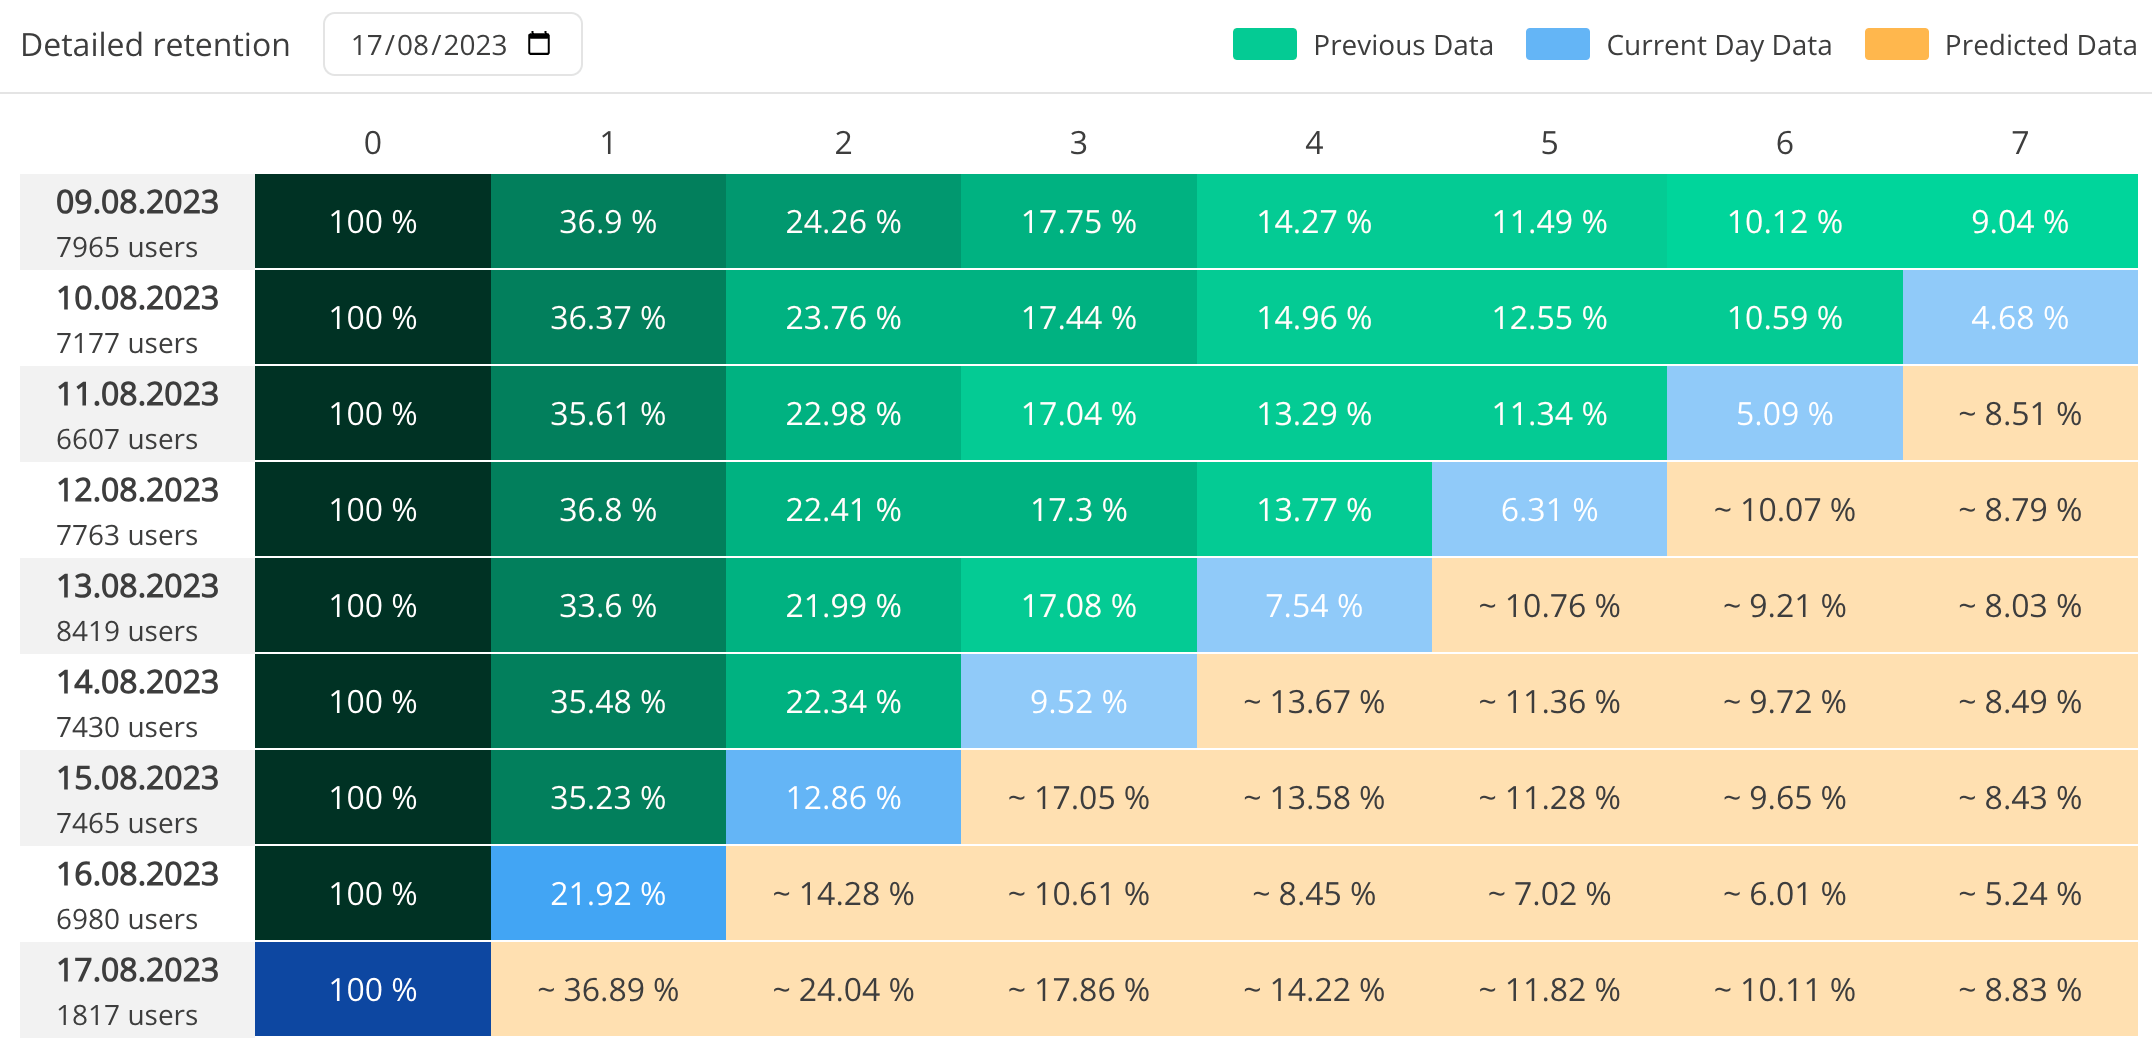Select column header 7
Image resolution: width=2152 pixels, height=1050 pixels.
[2019, 143]
